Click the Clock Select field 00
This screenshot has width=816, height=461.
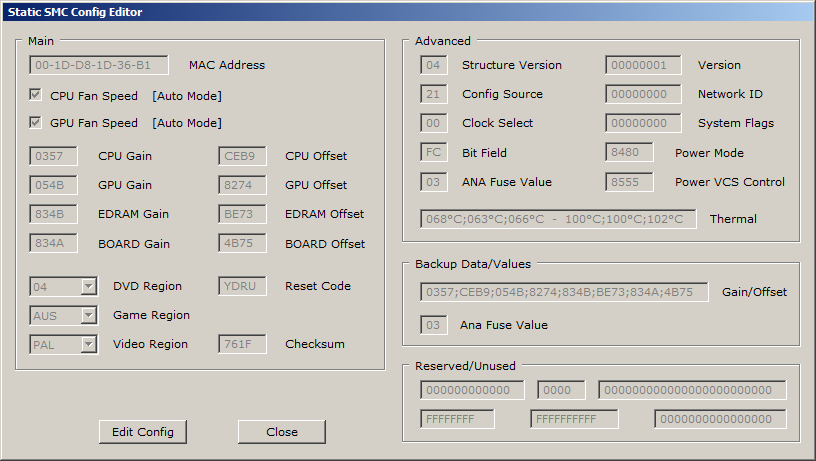coord(434,123)
